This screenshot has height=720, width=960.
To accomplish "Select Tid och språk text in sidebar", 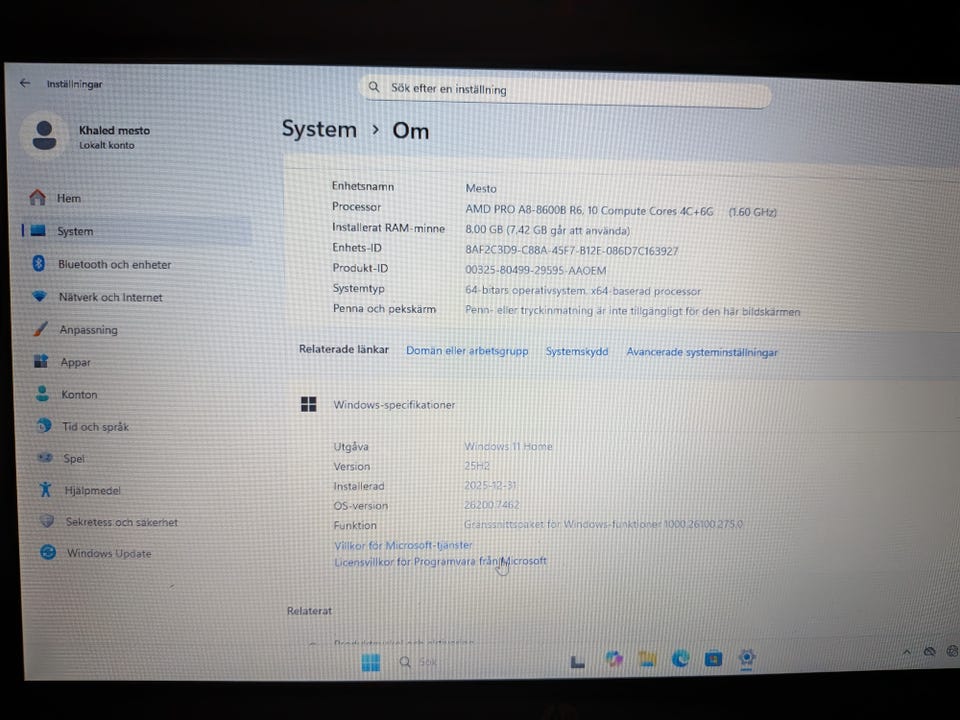I will pyautogui.click(x=96, y=427).
